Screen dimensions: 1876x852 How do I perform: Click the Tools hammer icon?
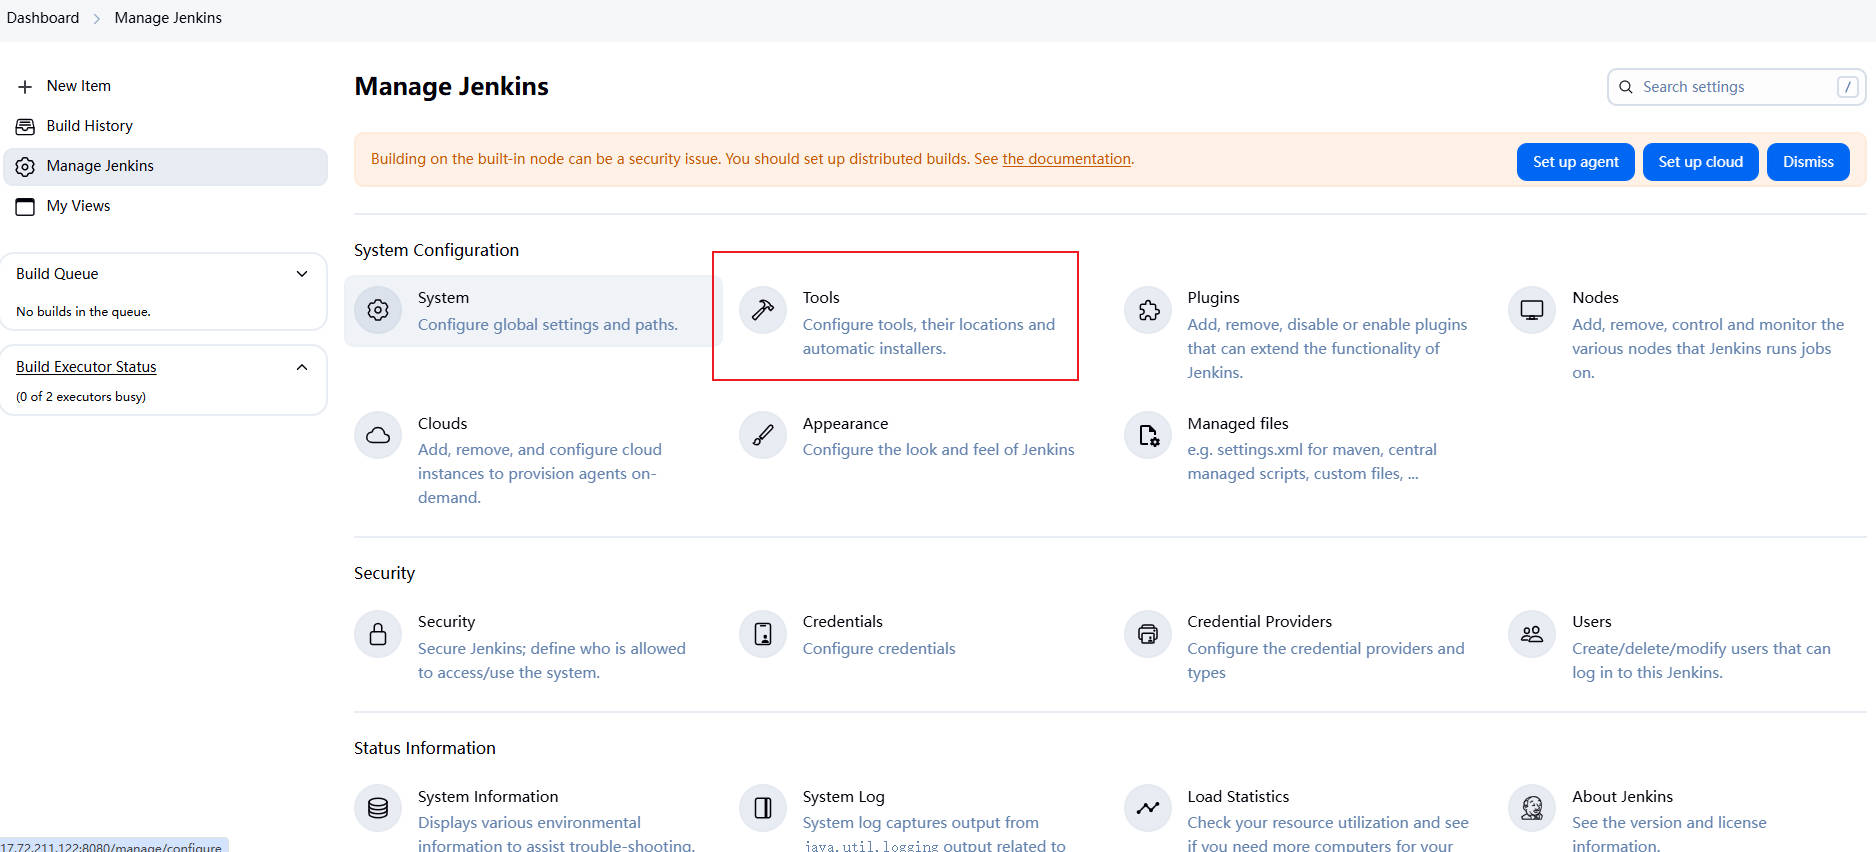click(x=763, y=310)
